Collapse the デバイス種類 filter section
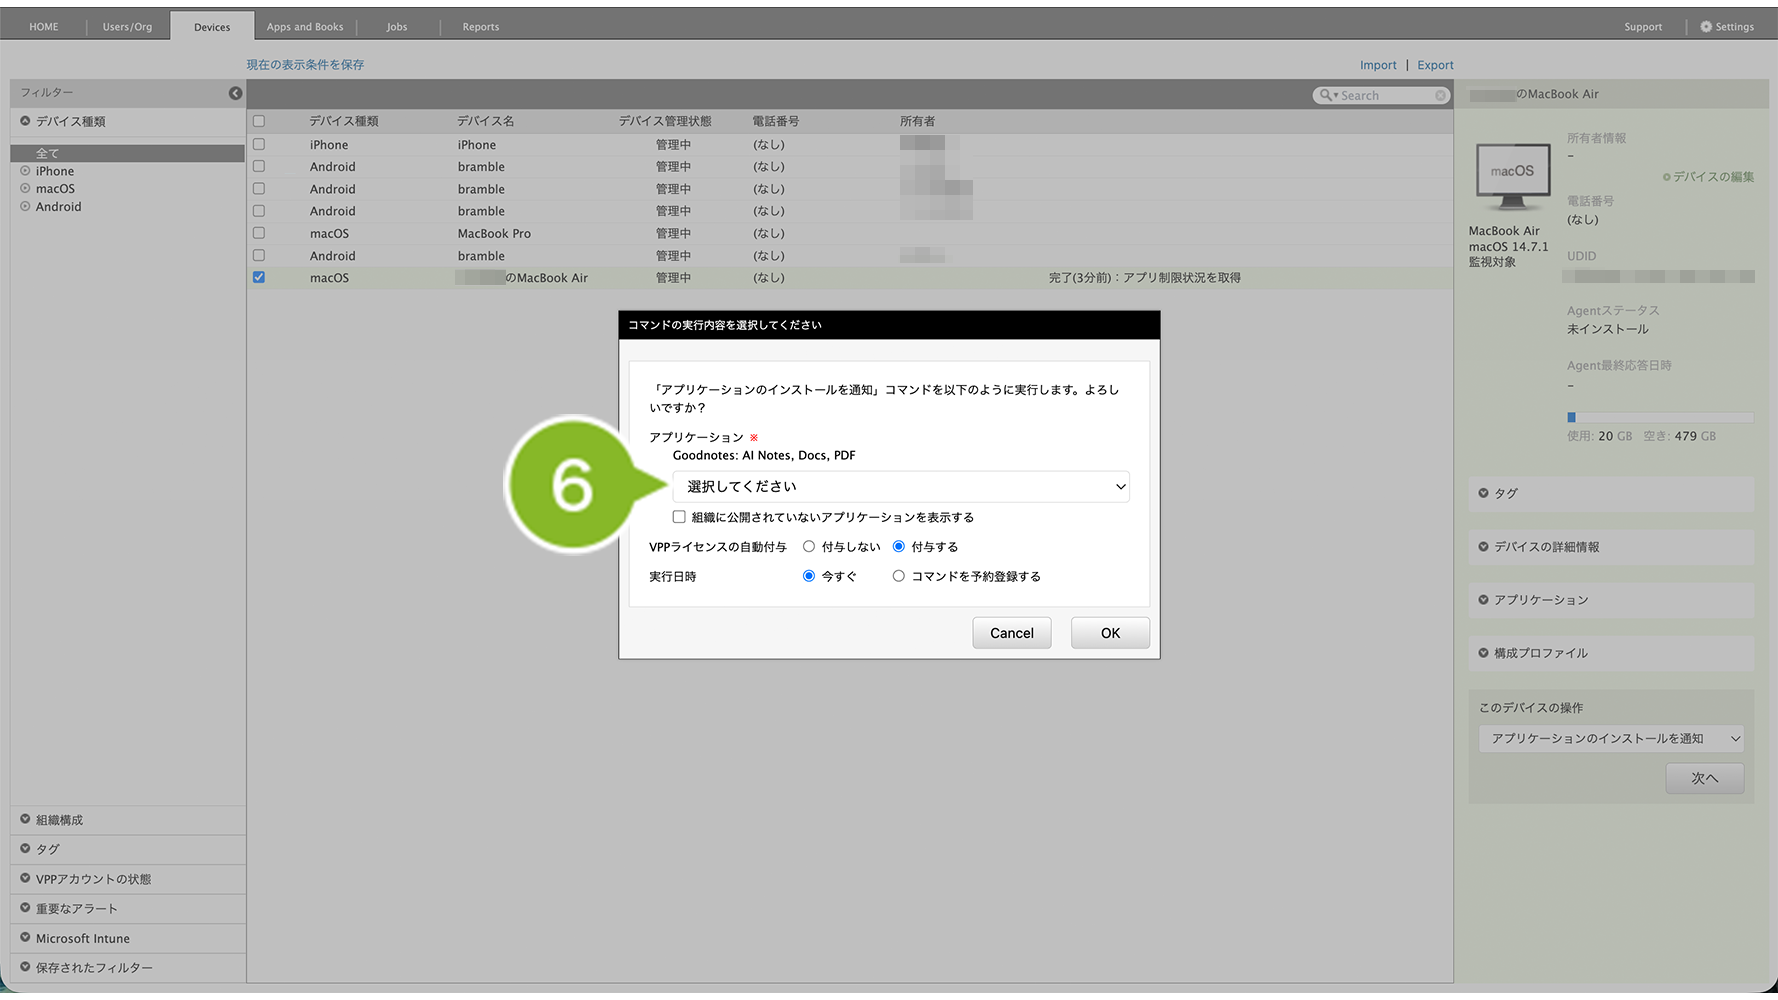This screenshot has height=1000, width=1778. (128, 122)
